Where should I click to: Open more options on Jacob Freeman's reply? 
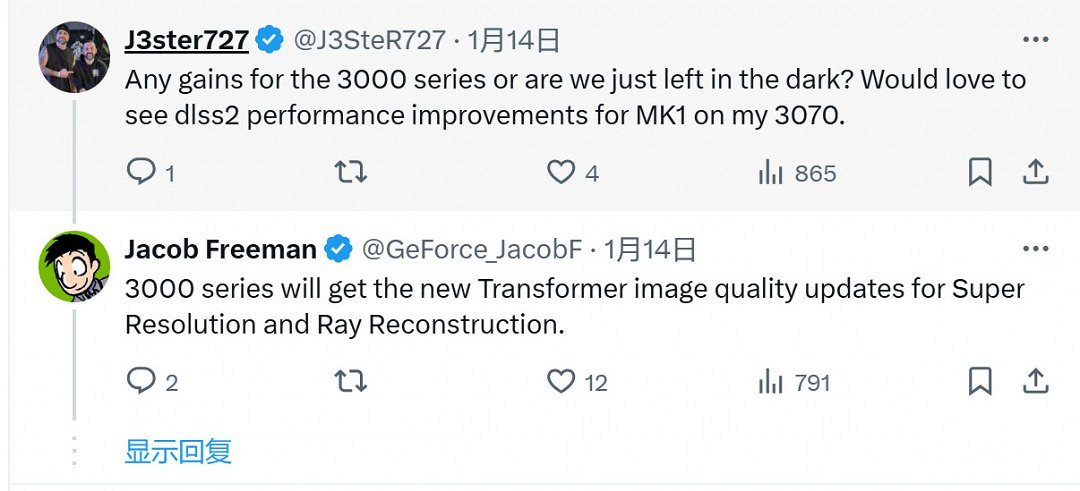click(x=1034, y=249)
